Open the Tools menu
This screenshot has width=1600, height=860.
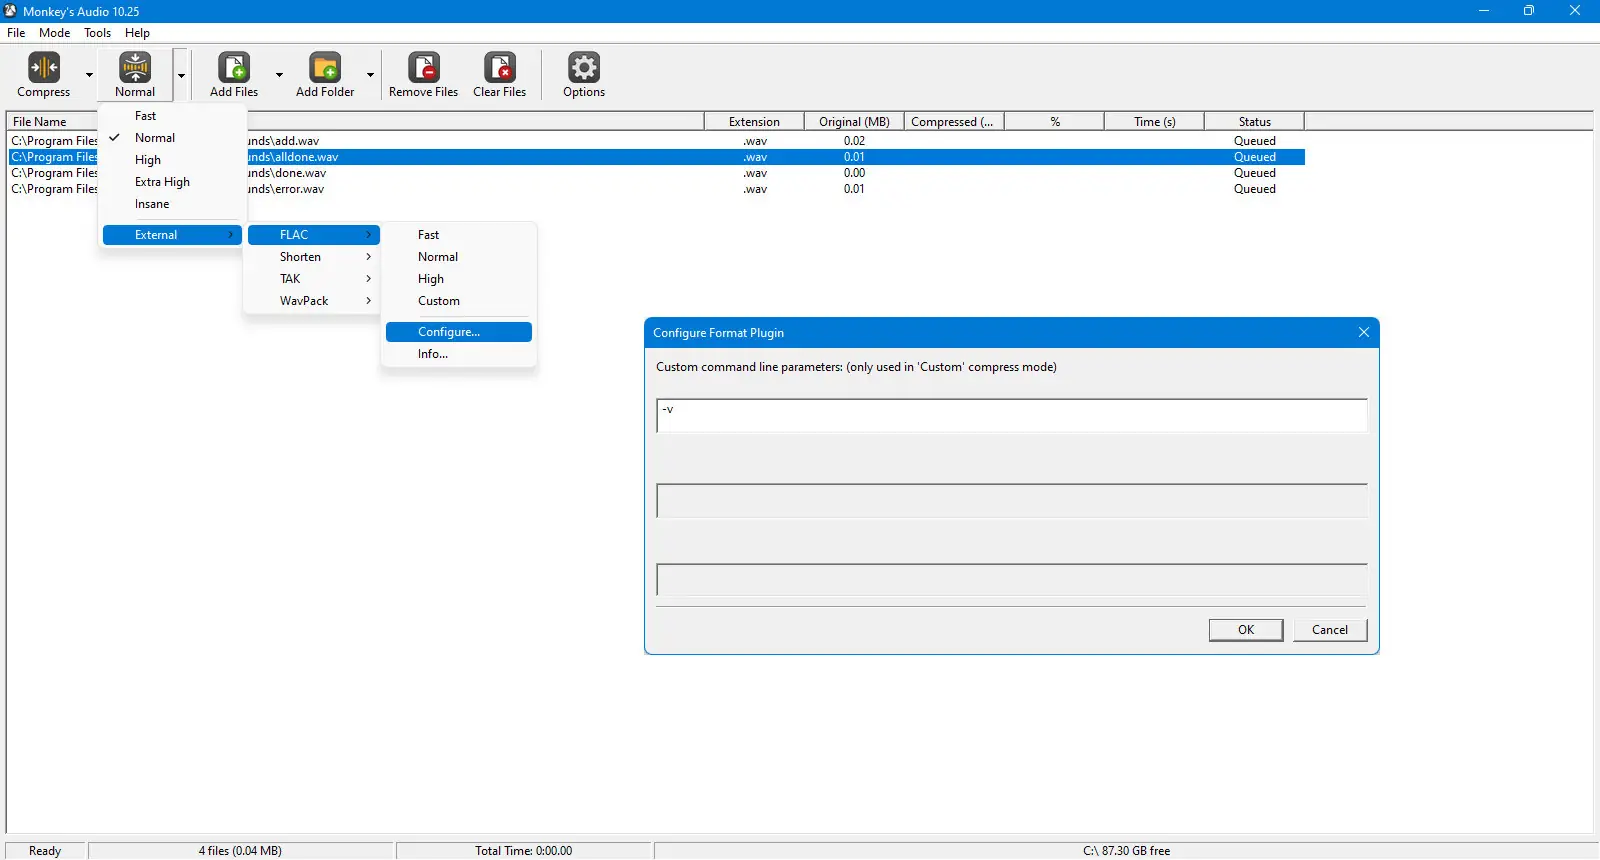pos(98,33)
